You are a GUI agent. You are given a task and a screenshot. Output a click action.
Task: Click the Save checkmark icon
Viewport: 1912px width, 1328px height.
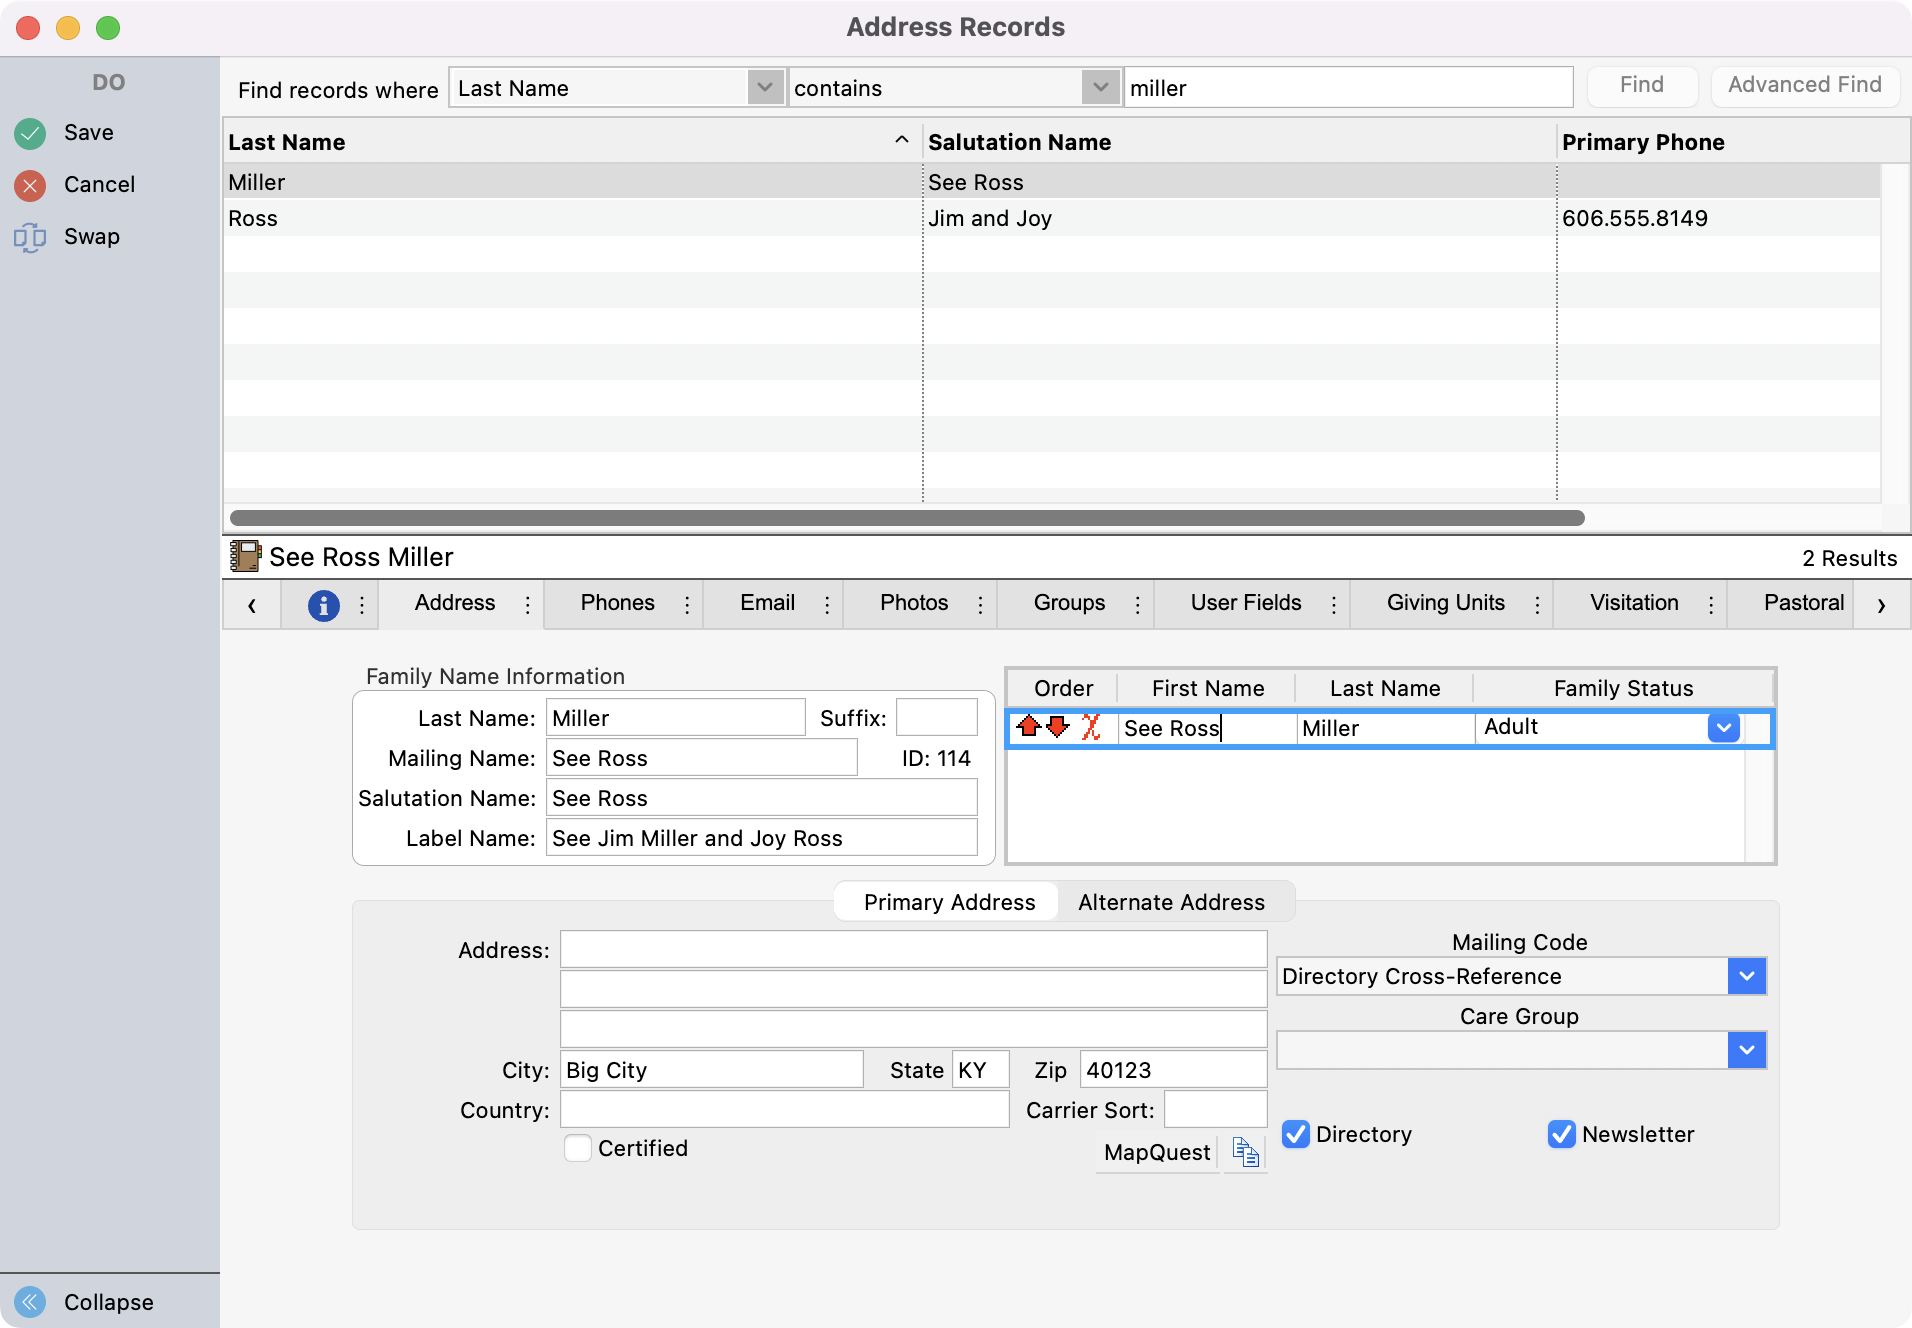[29, 132]
